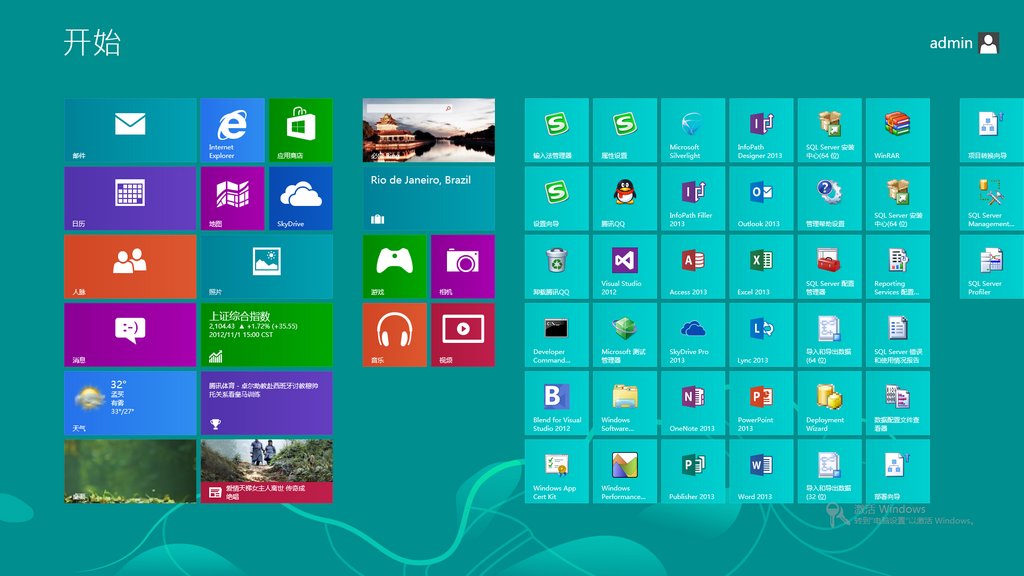This screenshot has height=576, width=1024.
Task: Open PowerPoint 2013 tile
Action: click(x=761, y=402)
